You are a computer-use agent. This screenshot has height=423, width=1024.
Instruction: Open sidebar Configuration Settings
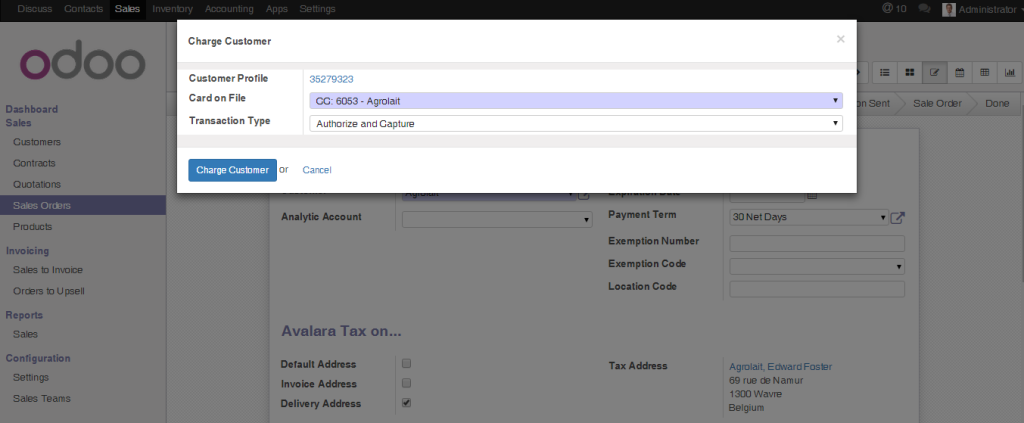[x=31, y=377]
